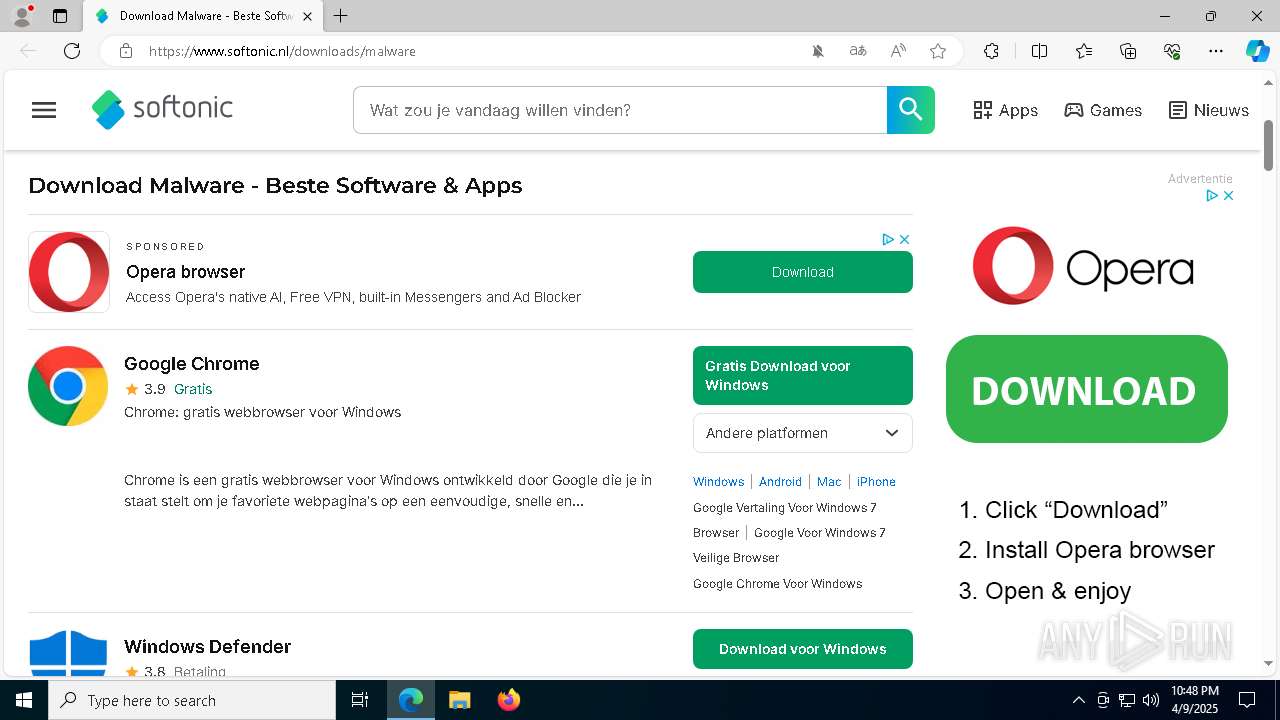1280x720 pixels.
Task: Add page to favorites star
Action: (x=938, y=51)
